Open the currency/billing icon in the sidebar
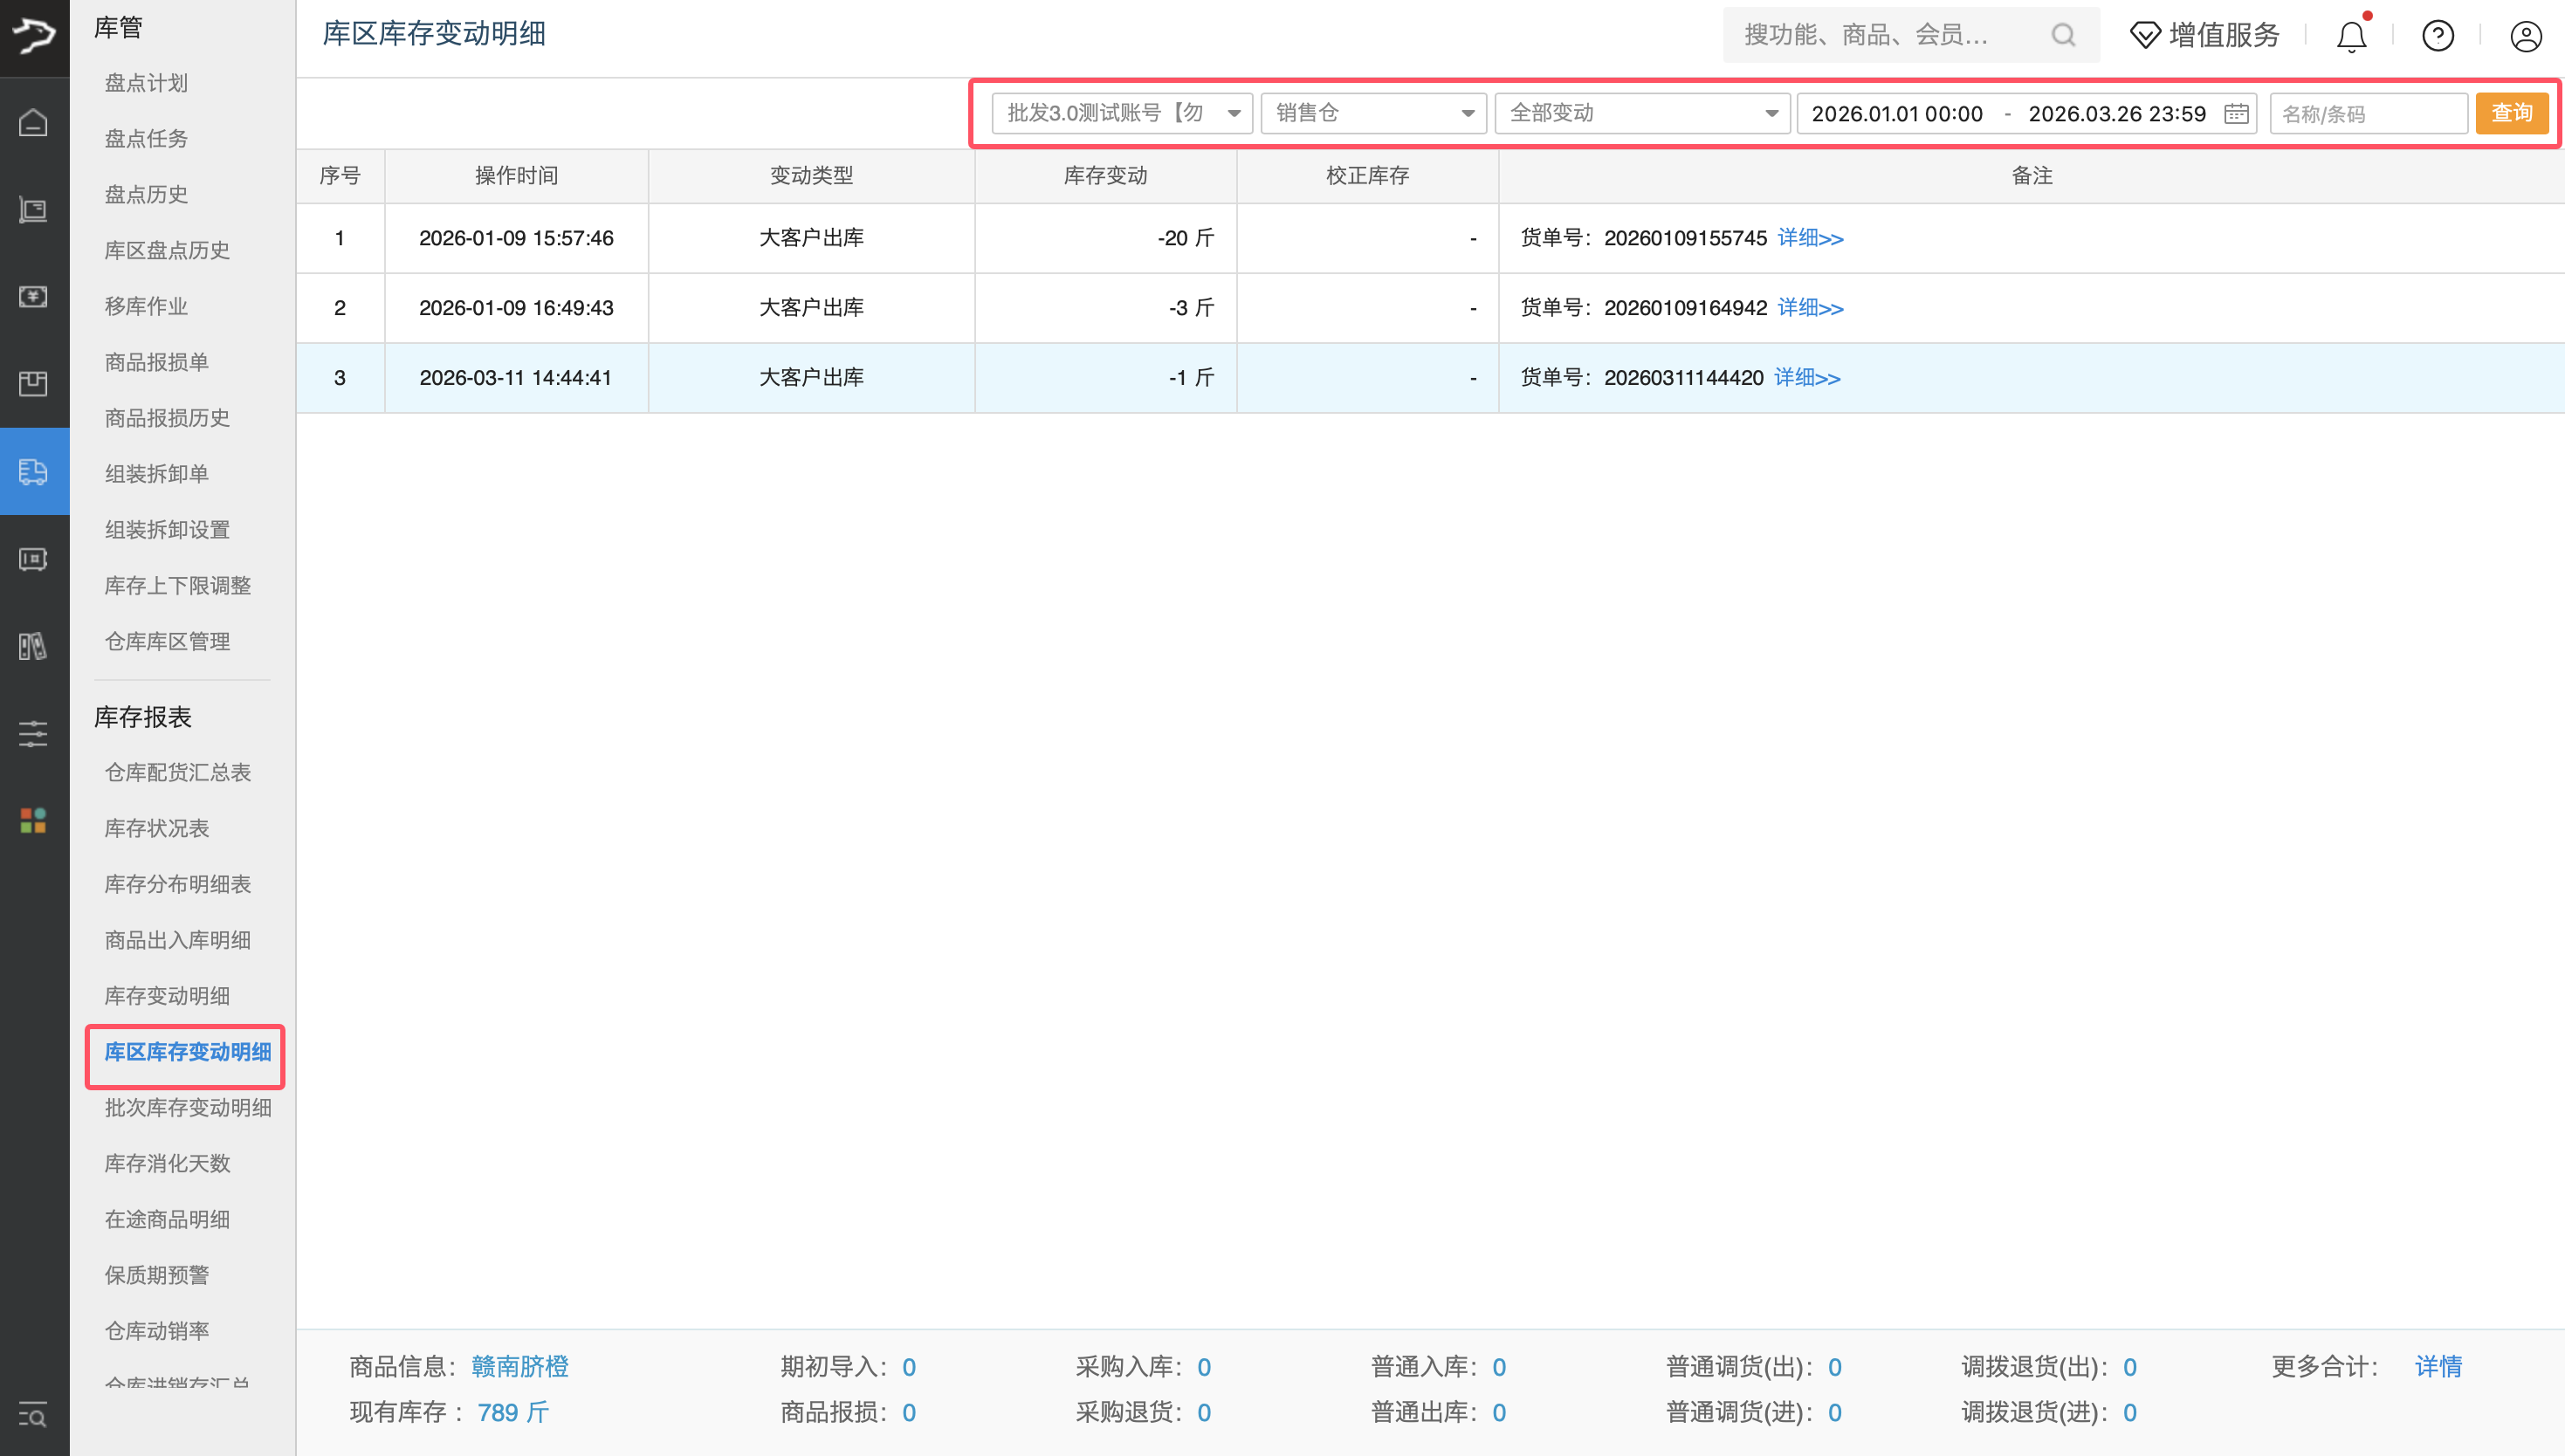The image size is (2565, 1456). pos(34,296)
